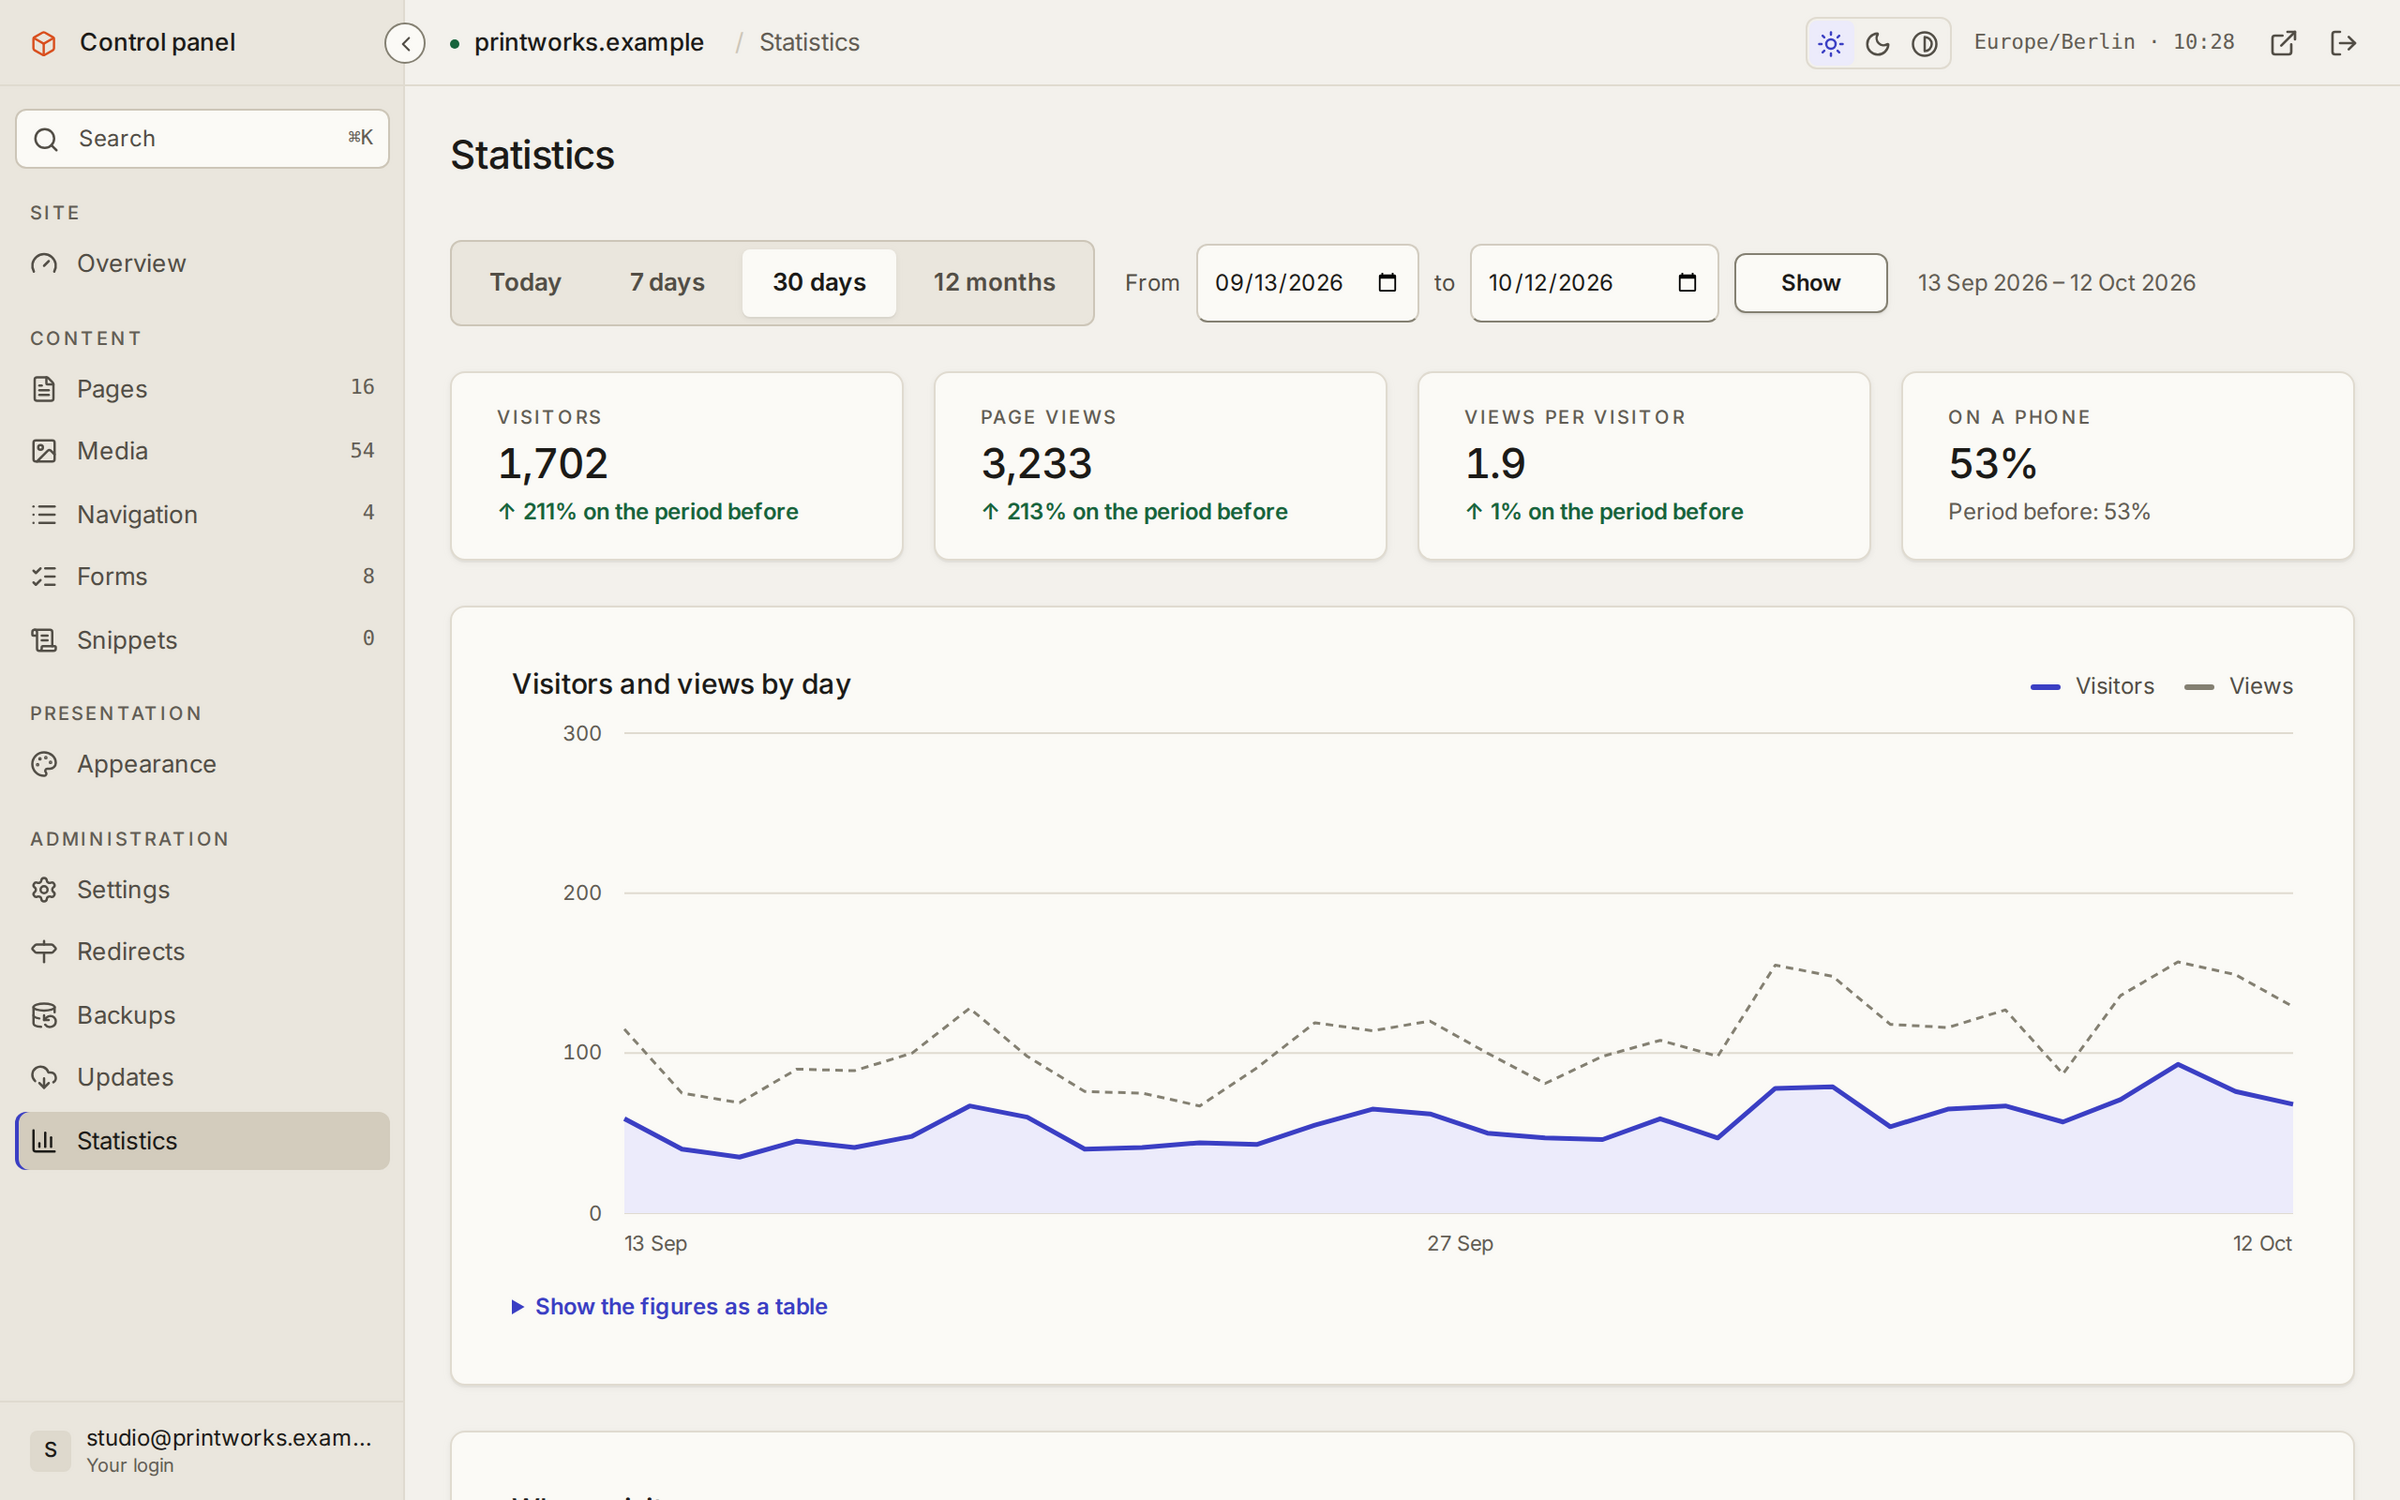Click the Statistics bar chart icon
The height and width of the screenshot is (1500, 2400).
pos(44,1140)
